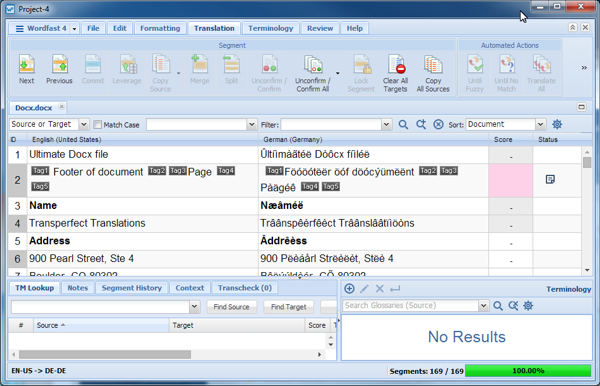Click the Find Target button
The width and height of the screenshot is (600, 386).
click(288, 307)
